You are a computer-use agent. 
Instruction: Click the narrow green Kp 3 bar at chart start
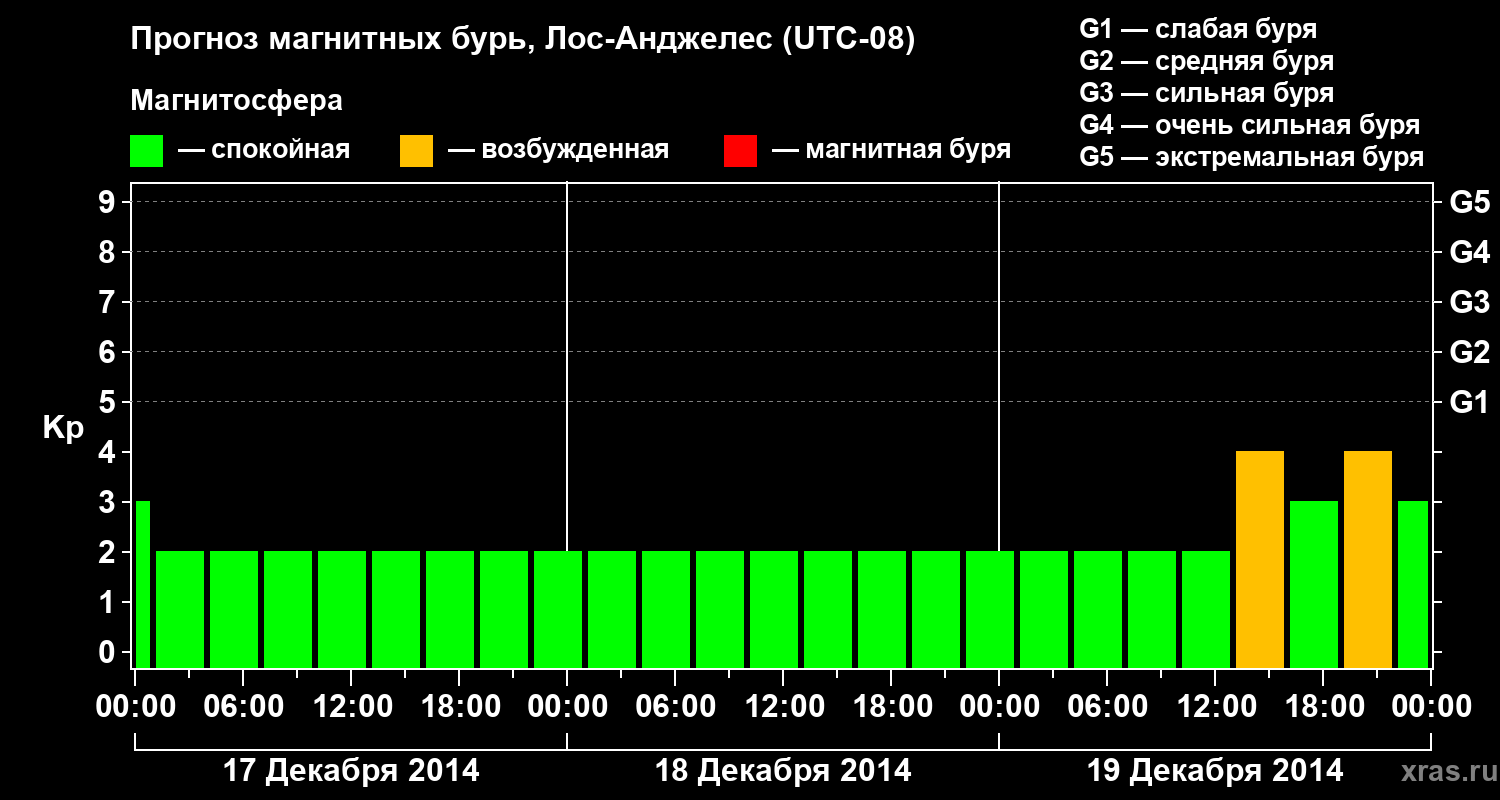click(x=143, y=584)
